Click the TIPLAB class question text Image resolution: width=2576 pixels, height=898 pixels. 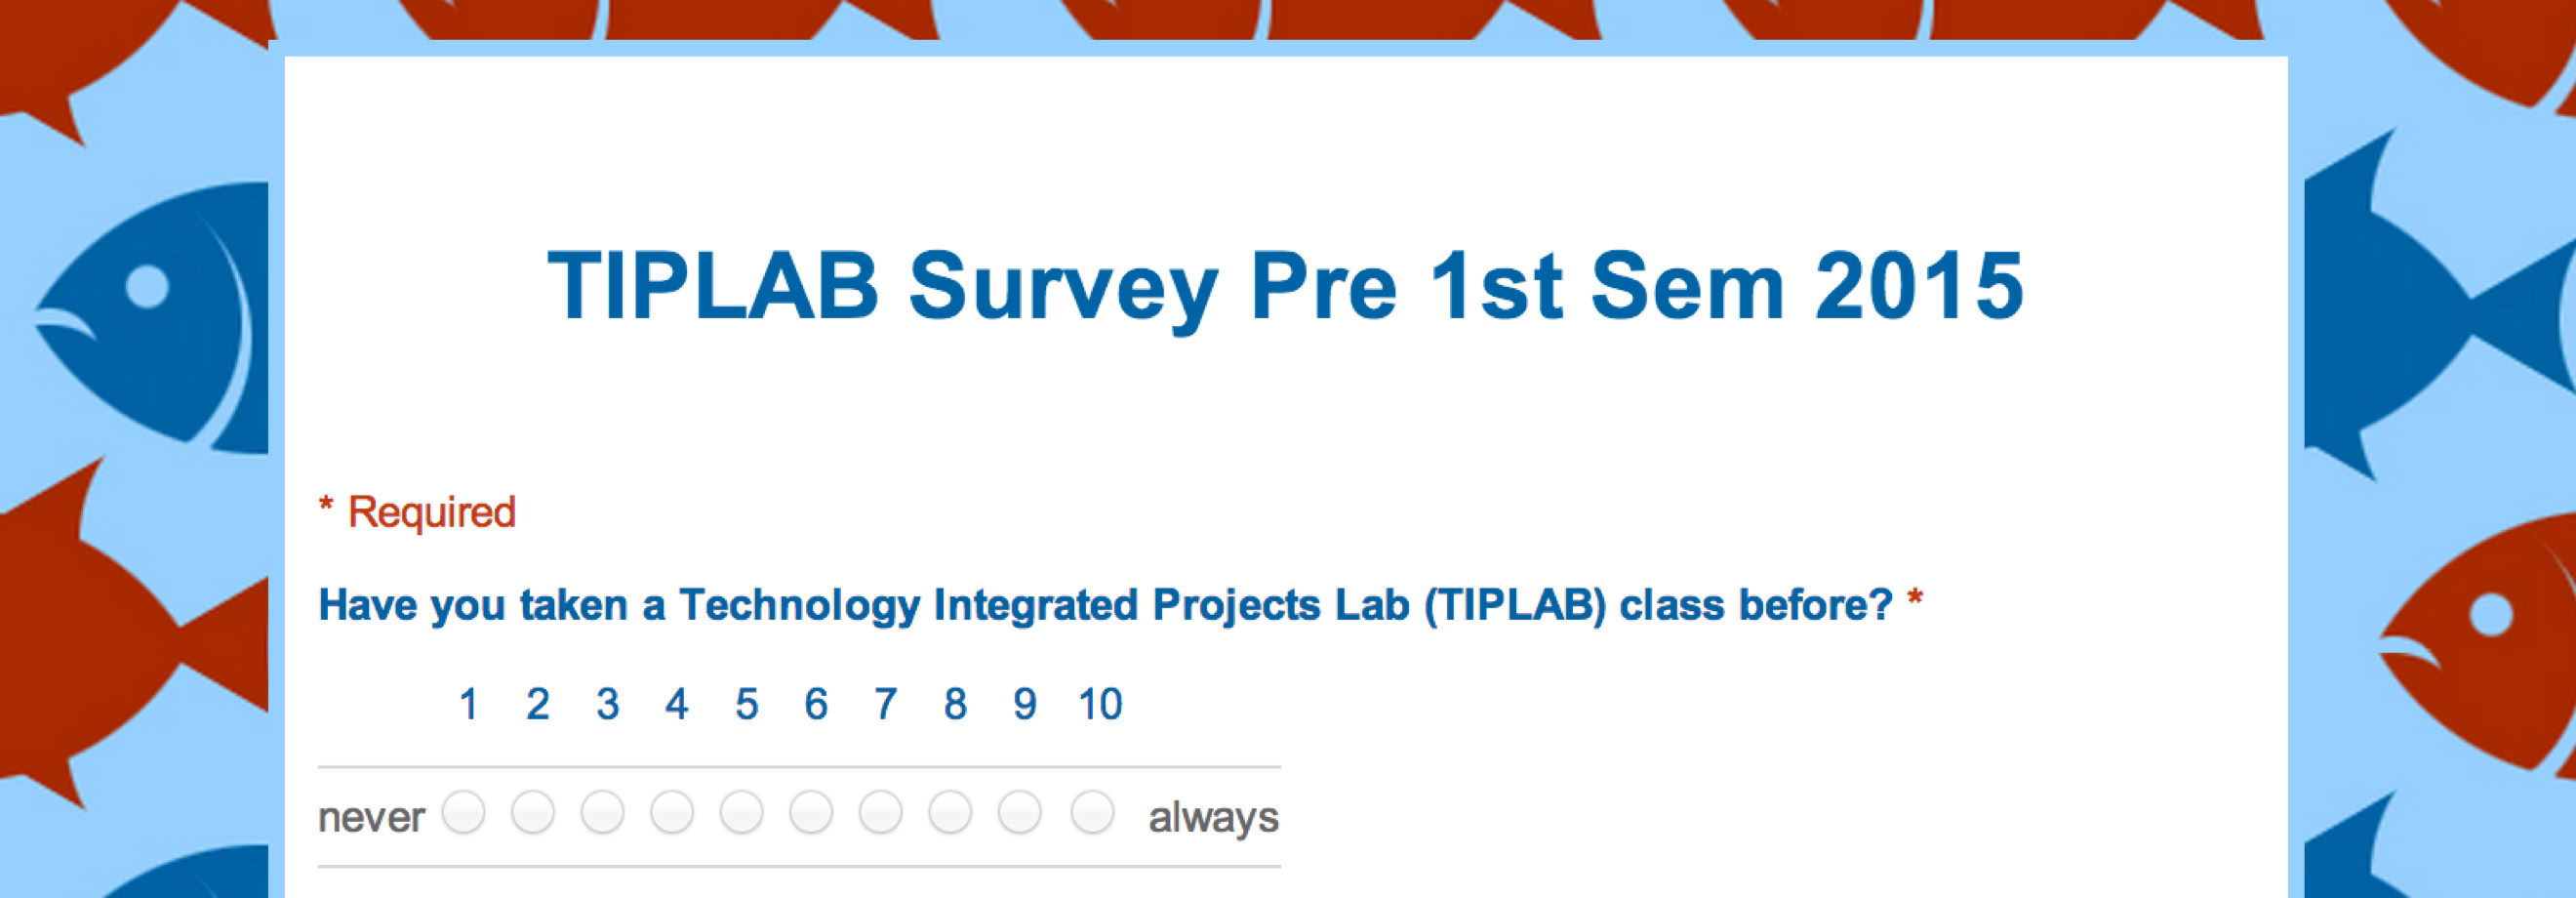tap(1120, 606)
